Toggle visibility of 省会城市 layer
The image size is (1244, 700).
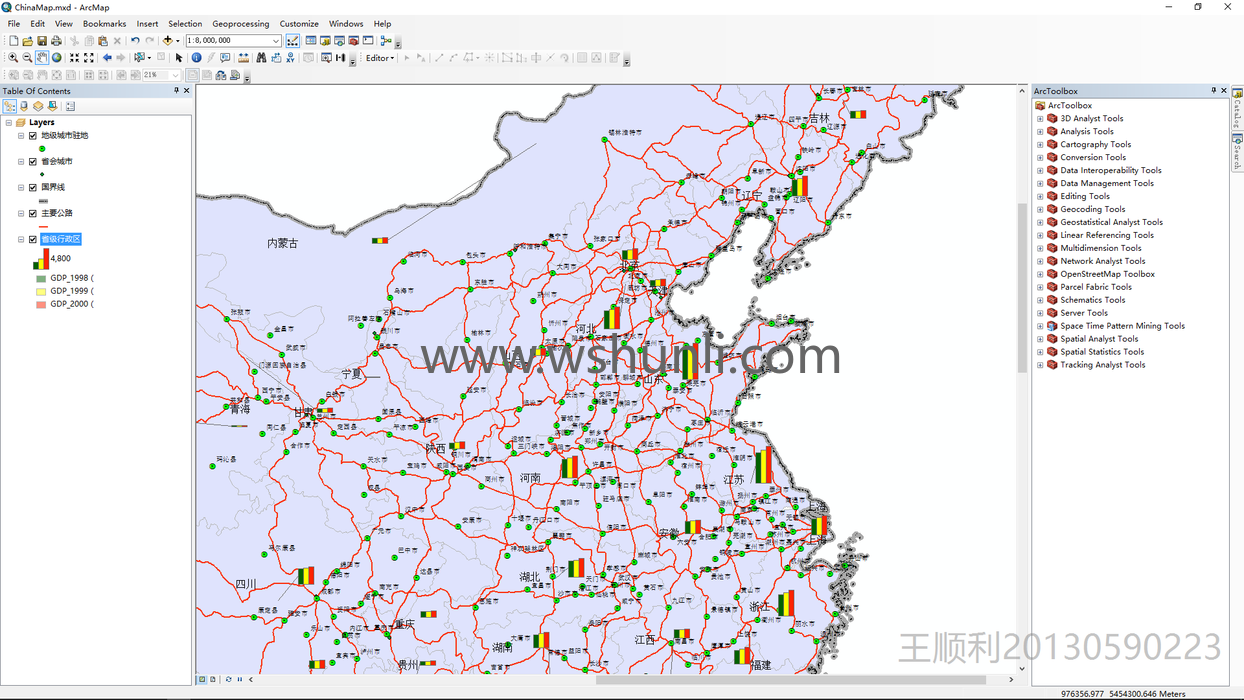point(33,161)
